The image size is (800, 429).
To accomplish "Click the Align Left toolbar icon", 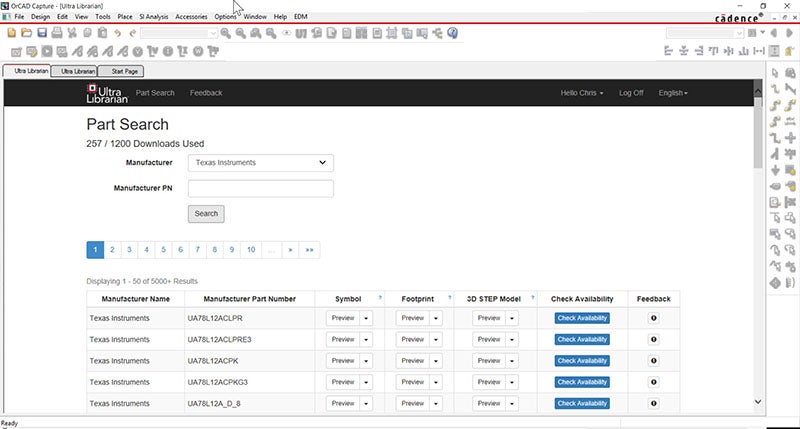I will [x=668, y=51].
